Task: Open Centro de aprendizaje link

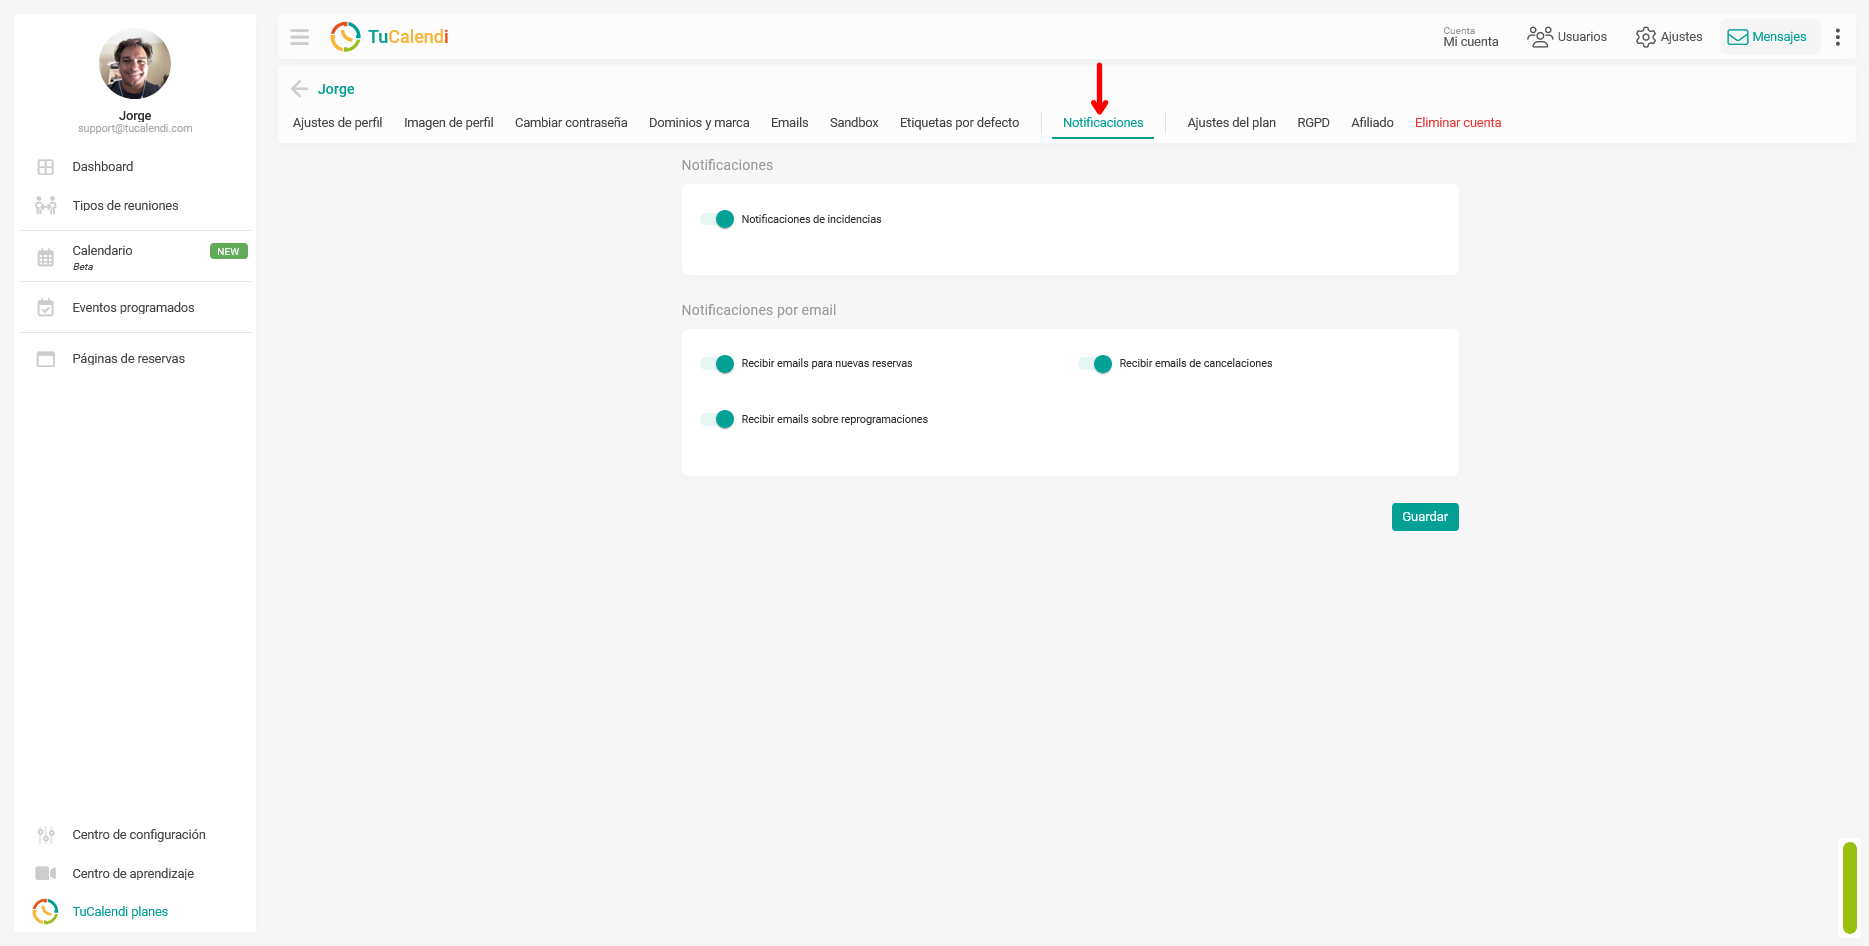Action: click(x=135, y=874)
